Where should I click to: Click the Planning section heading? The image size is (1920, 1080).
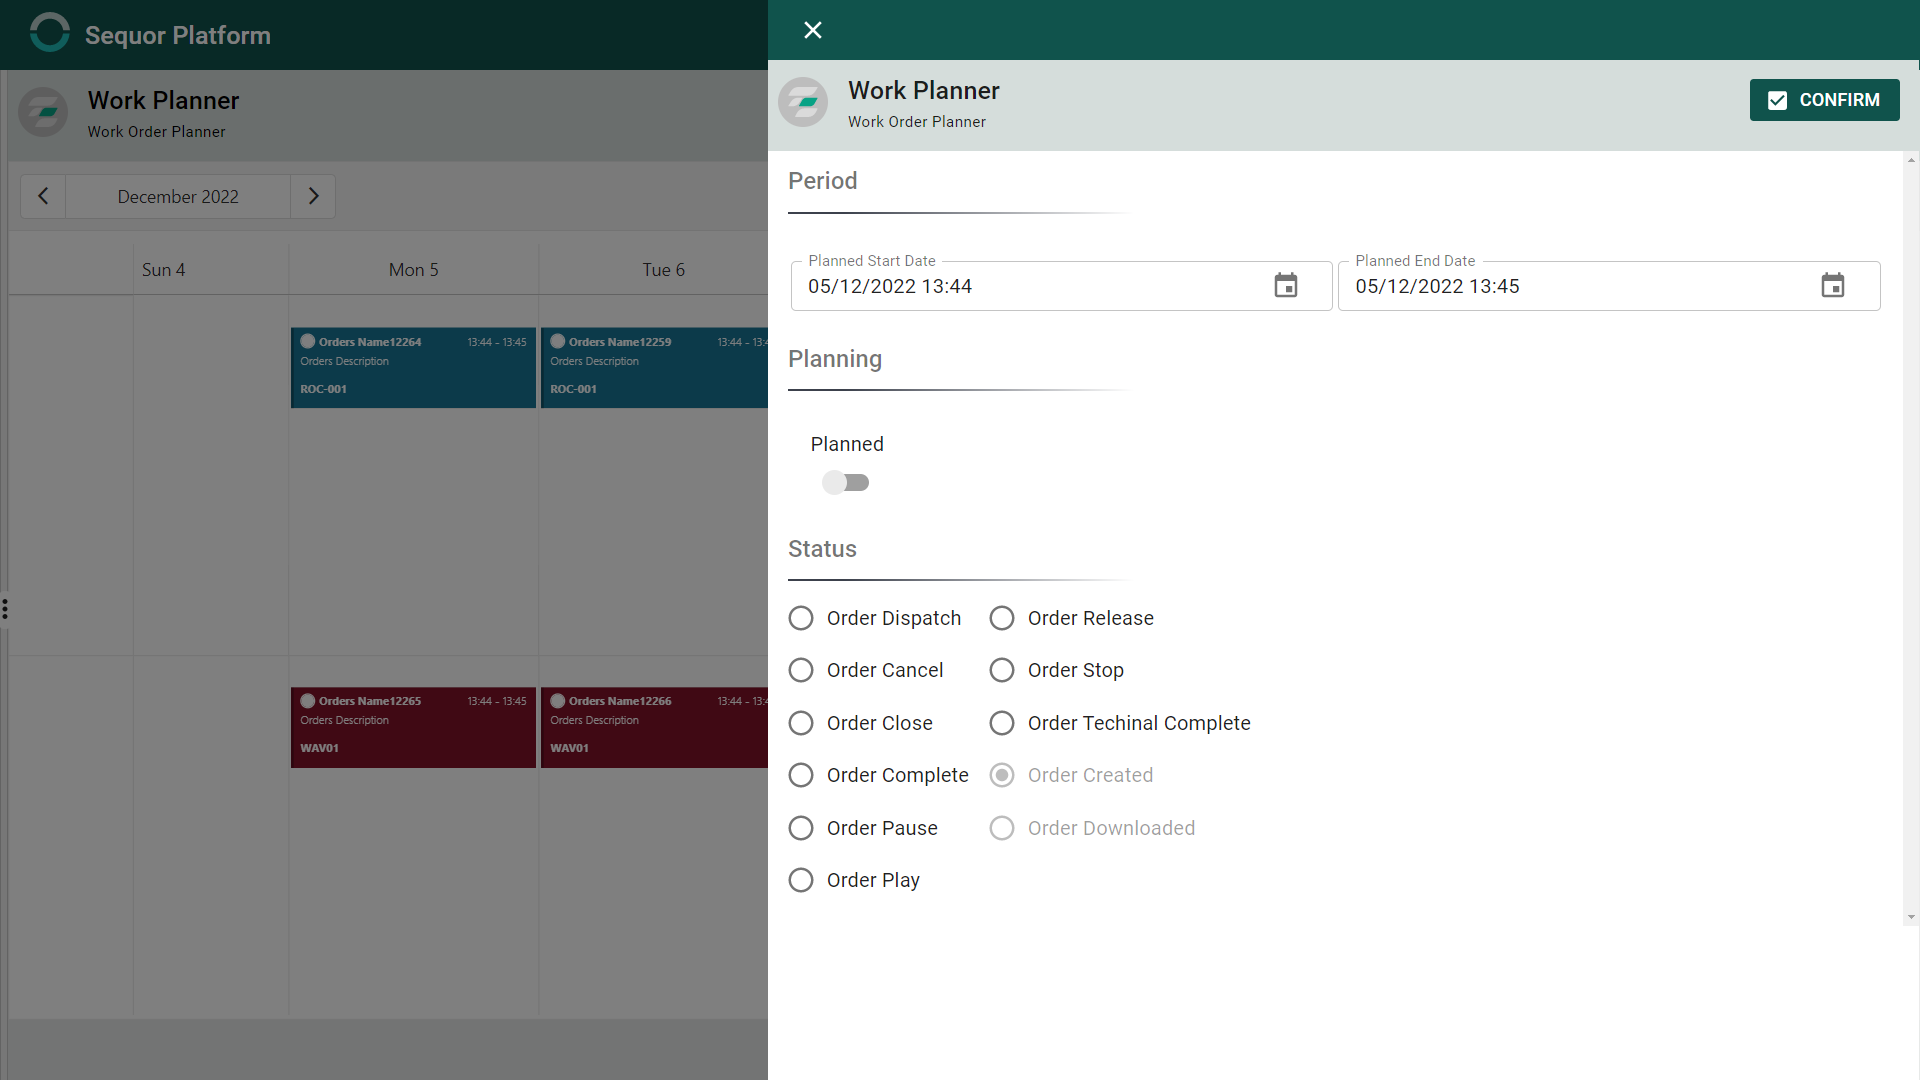tap(835, 359)
